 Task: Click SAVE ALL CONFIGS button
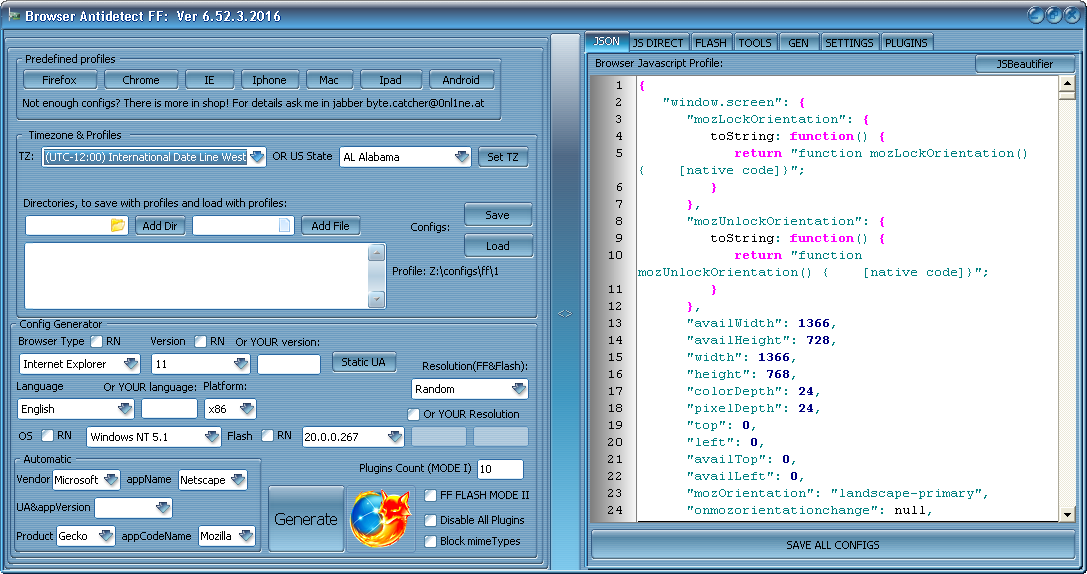point(833,545)
